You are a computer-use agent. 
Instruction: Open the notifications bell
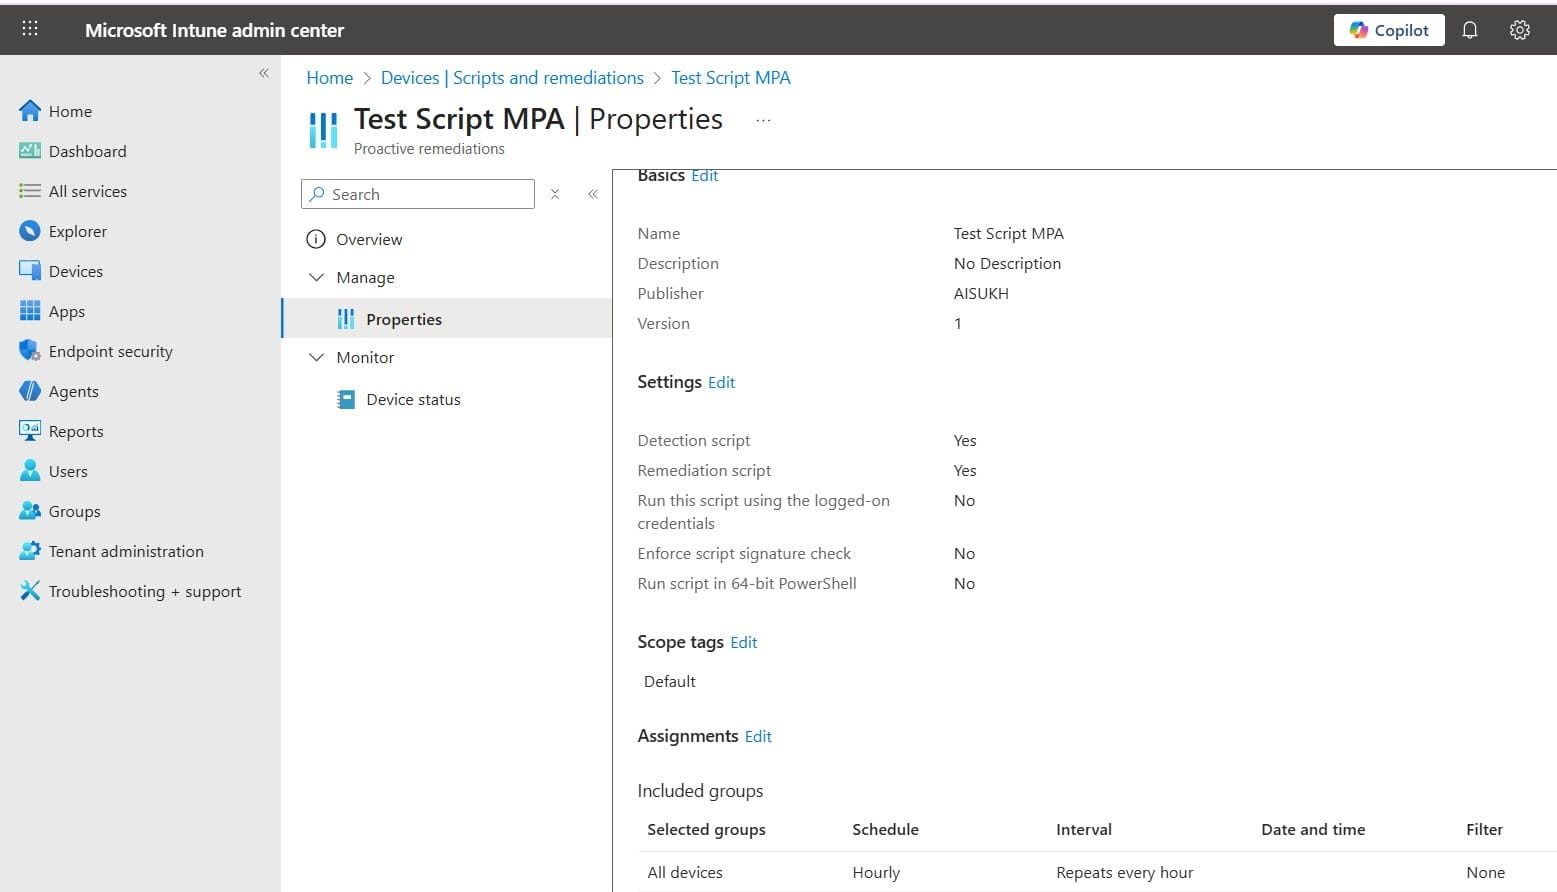[x=1470, y=30]
